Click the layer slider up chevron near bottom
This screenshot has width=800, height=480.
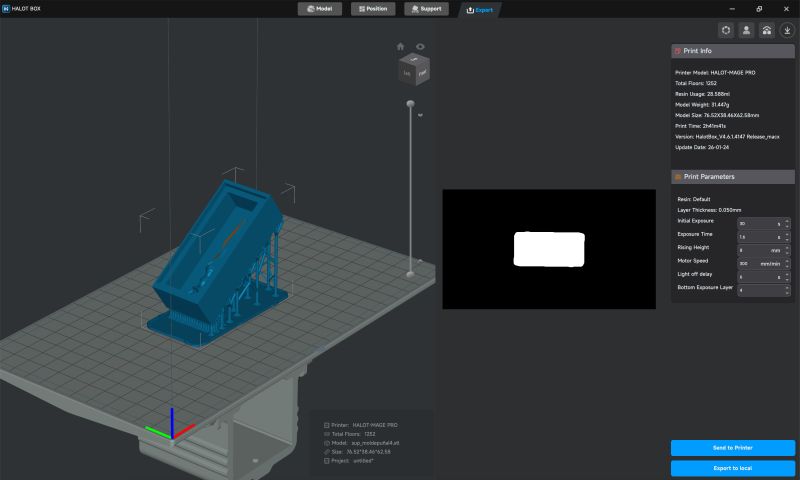[x=420, y=261]
